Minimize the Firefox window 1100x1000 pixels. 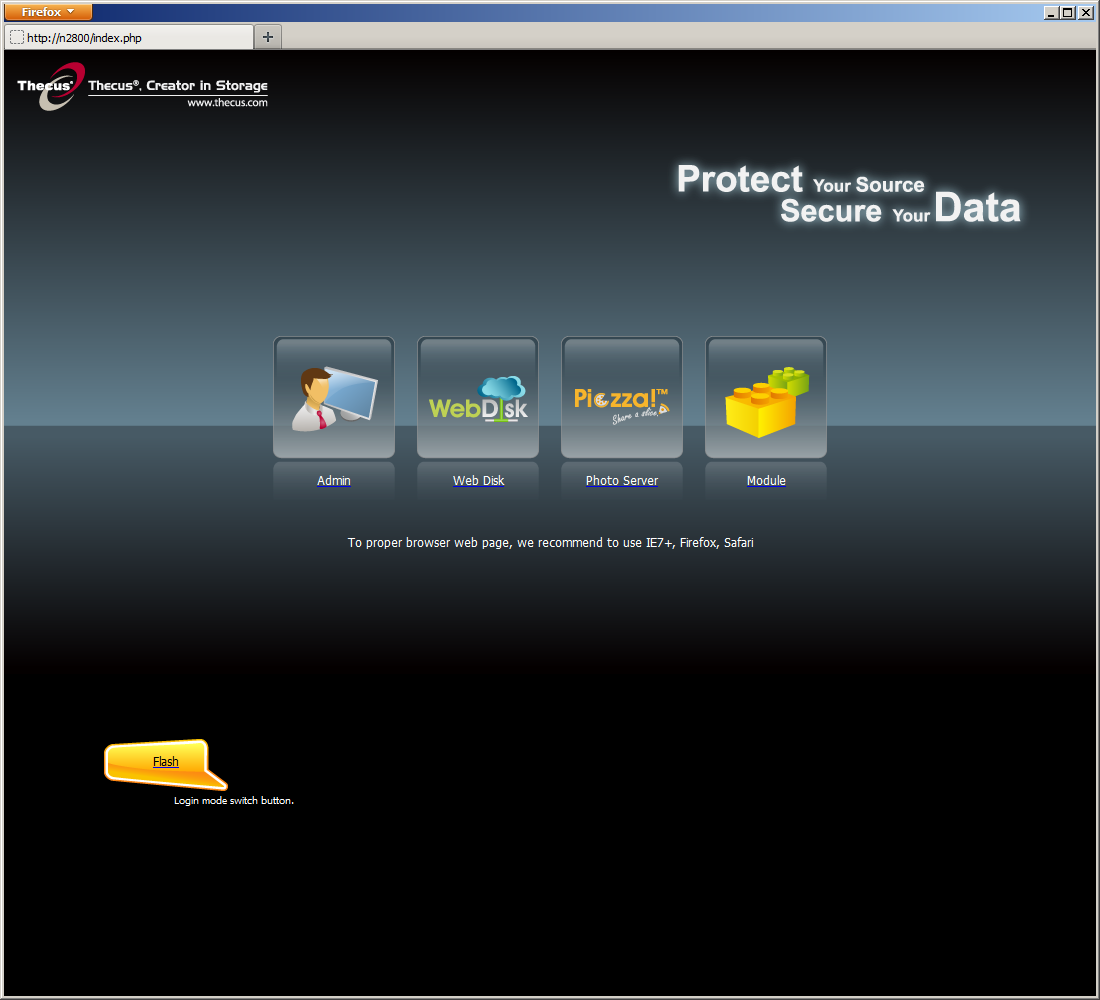(x=1051, y=12)
